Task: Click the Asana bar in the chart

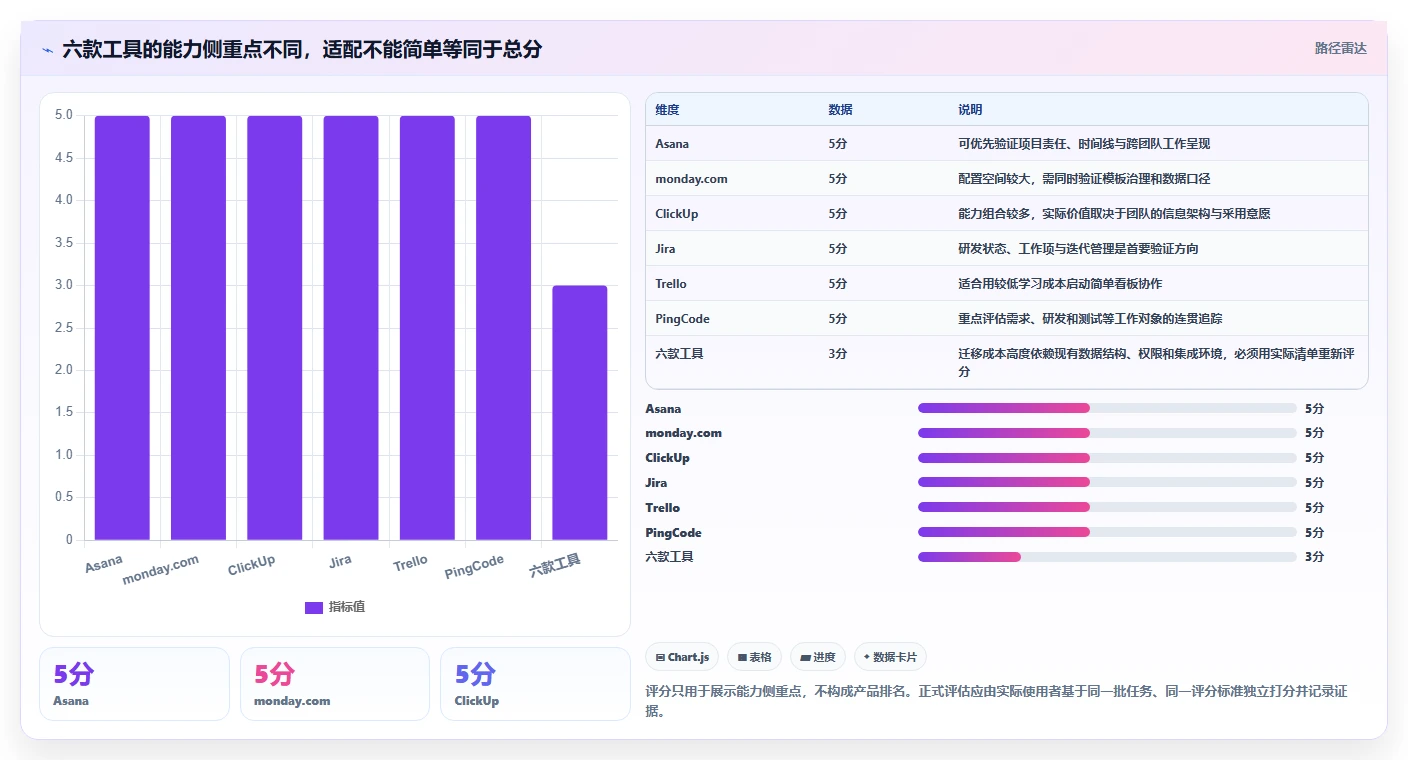Action: tap(122, 328)
